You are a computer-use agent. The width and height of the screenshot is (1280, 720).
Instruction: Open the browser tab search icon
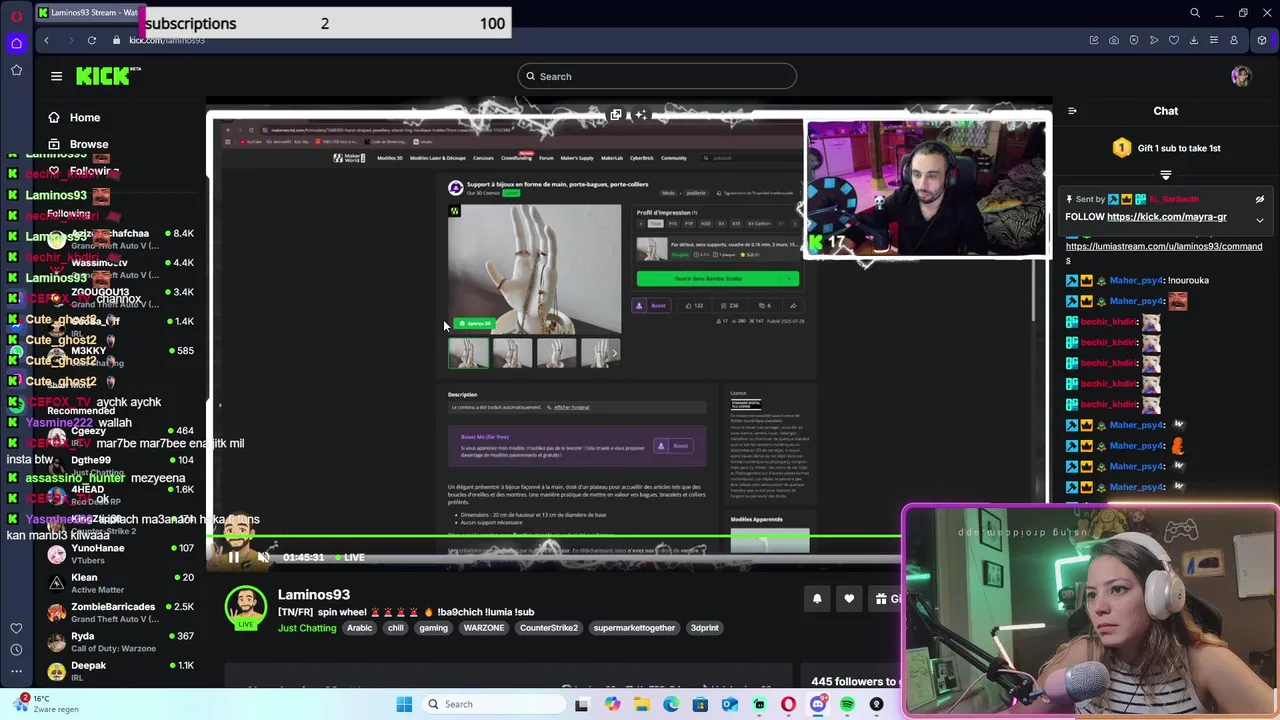1195,13
